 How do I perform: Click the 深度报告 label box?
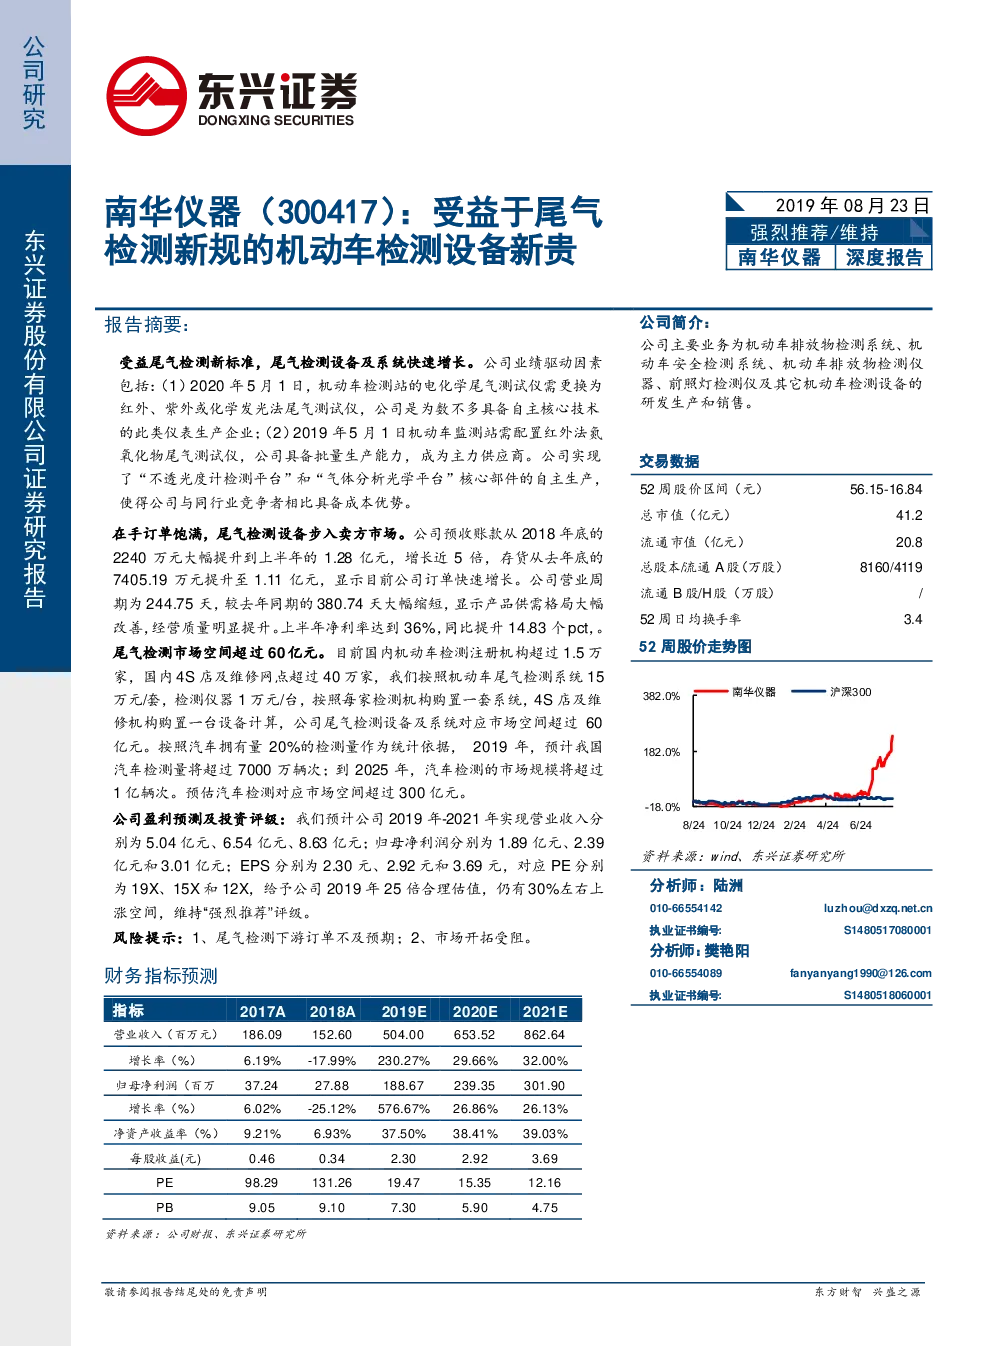tap(884, 257)
